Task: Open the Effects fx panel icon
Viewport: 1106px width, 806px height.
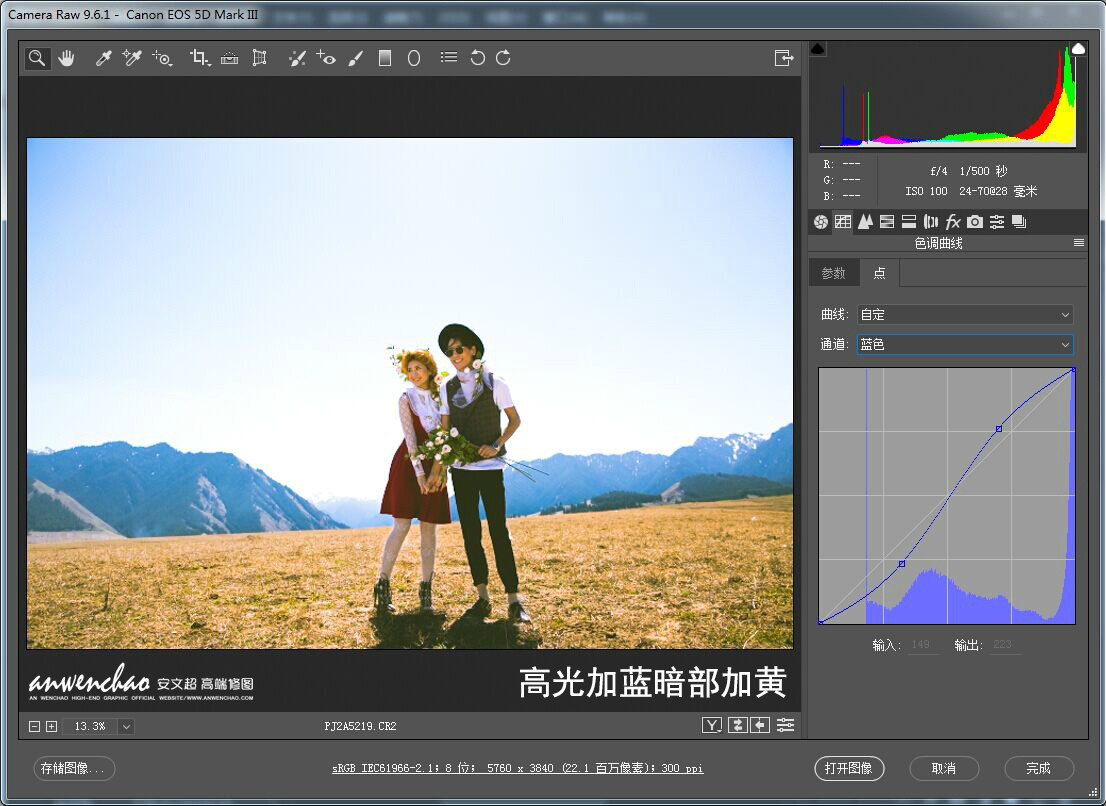Action: point(952,222)
